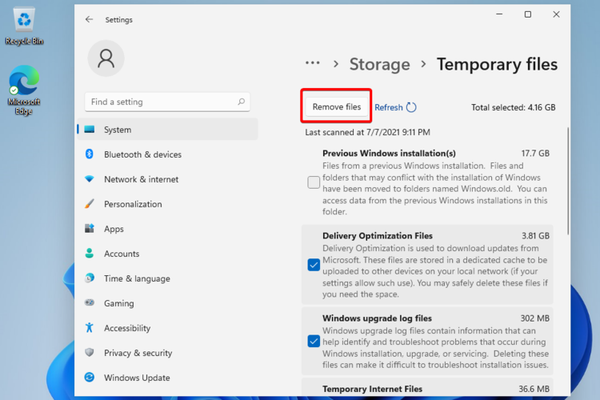The width and height of the screenshot is (600, 400).
Task: Click the chevron before Temporary files
Action: point(423,64)
